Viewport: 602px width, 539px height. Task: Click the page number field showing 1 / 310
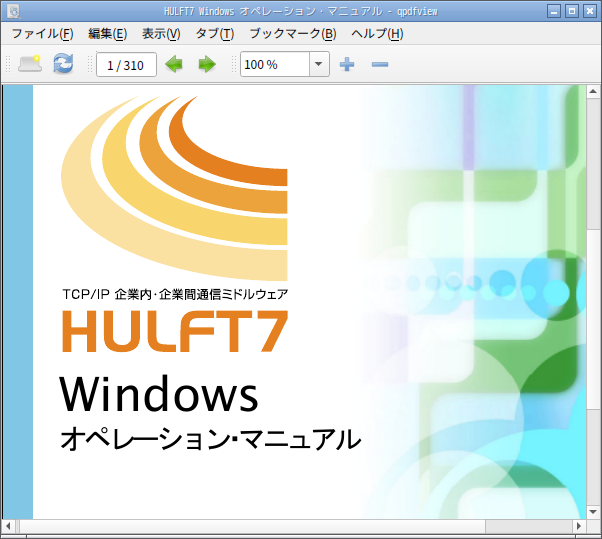coord(126,64)
